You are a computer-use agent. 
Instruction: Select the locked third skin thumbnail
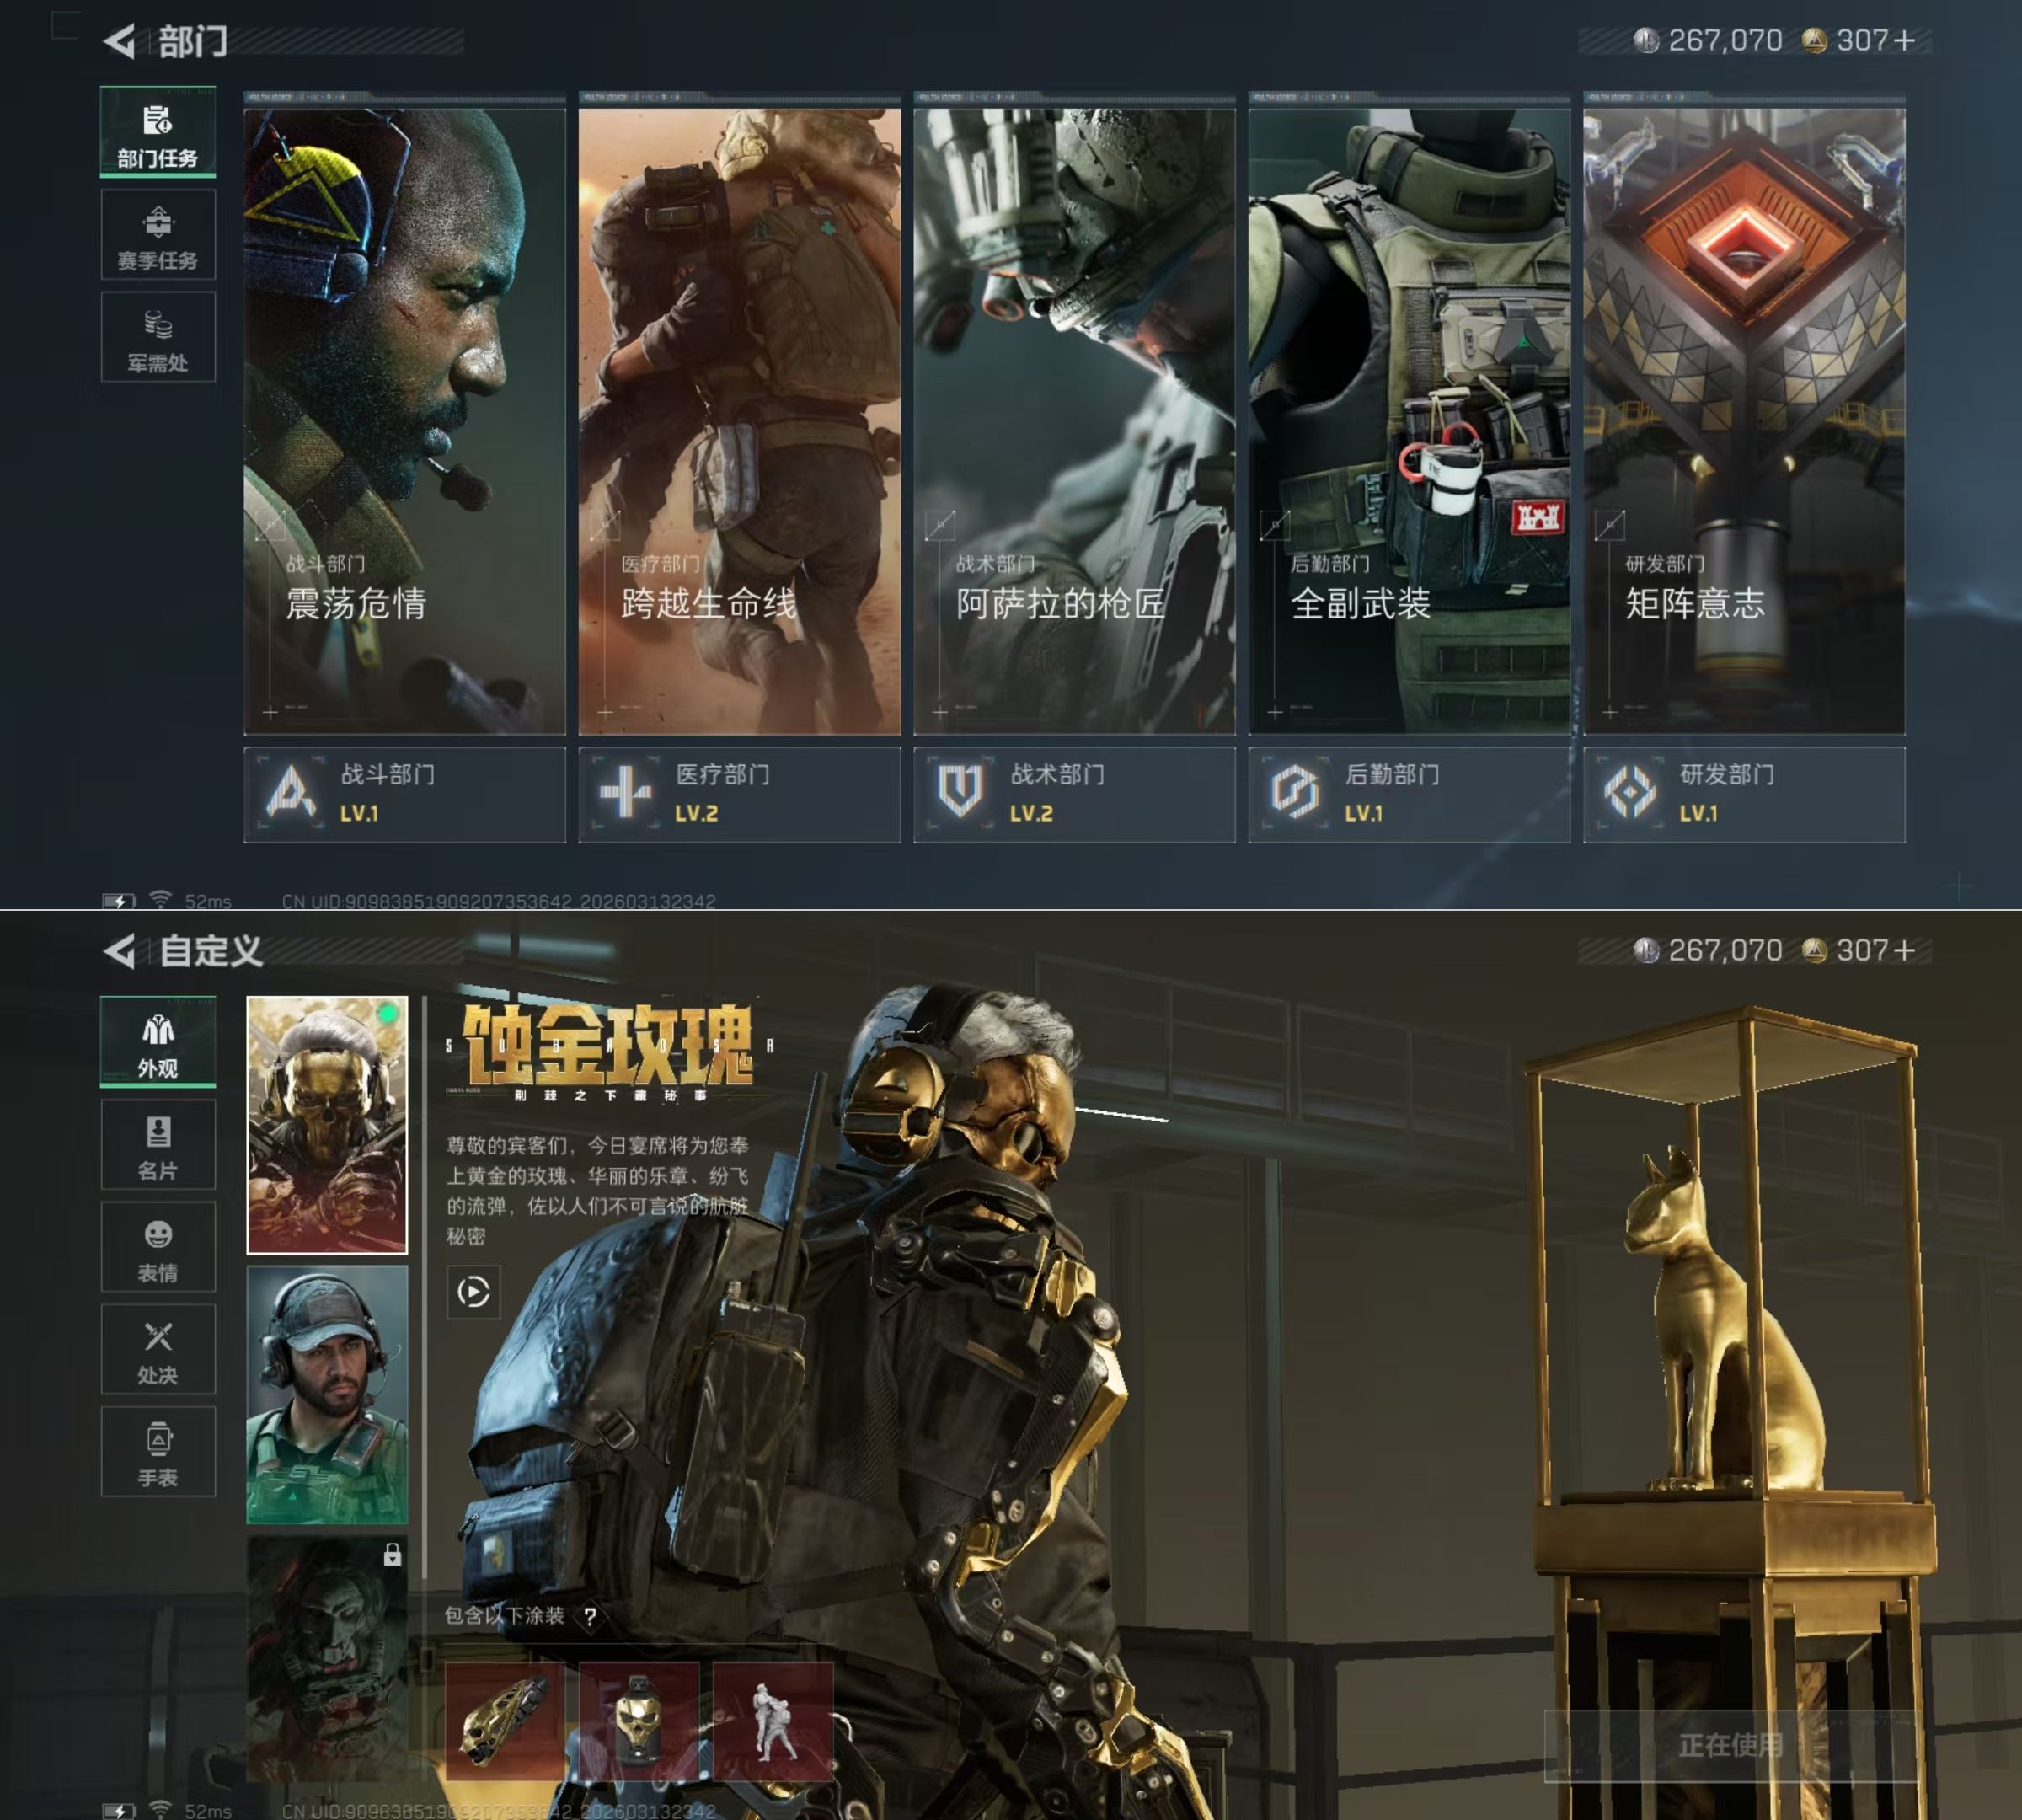pyautogui.click(x=327, y=1658)
